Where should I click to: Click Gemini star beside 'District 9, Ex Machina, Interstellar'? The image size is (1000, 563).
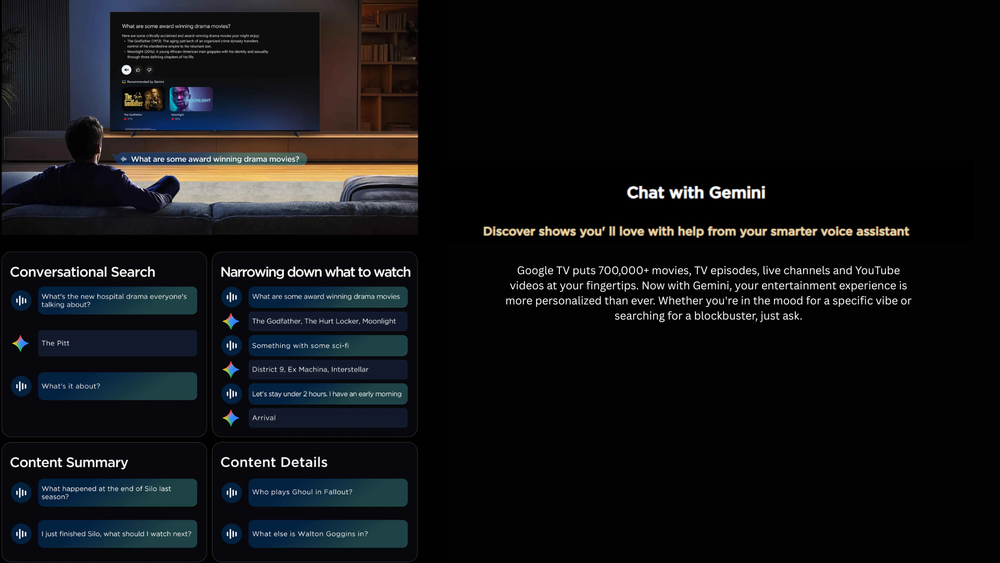point(231,369)
